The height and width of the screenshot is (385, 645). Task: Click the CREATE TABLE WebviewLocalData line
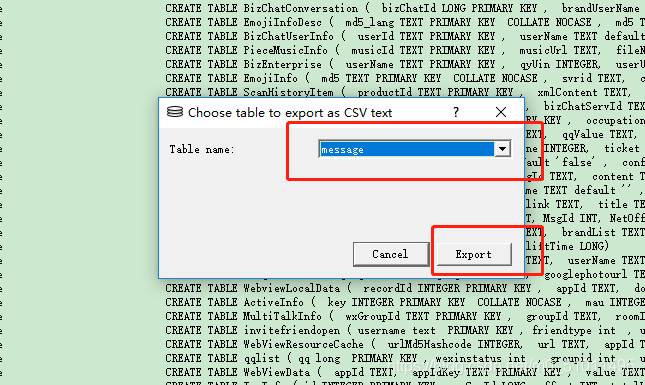[x=405, y=288]
